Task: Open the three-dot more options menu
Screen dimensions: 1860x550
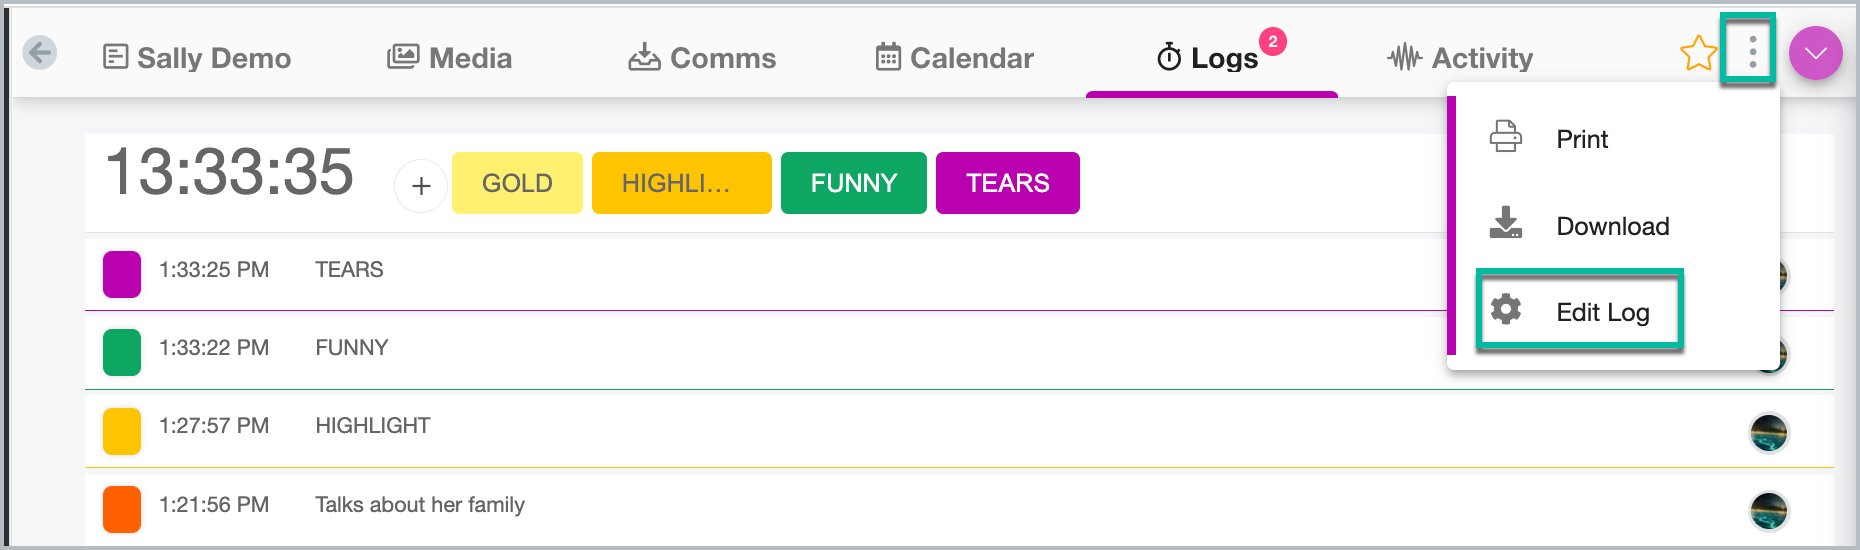Action: coord(1752,51)
